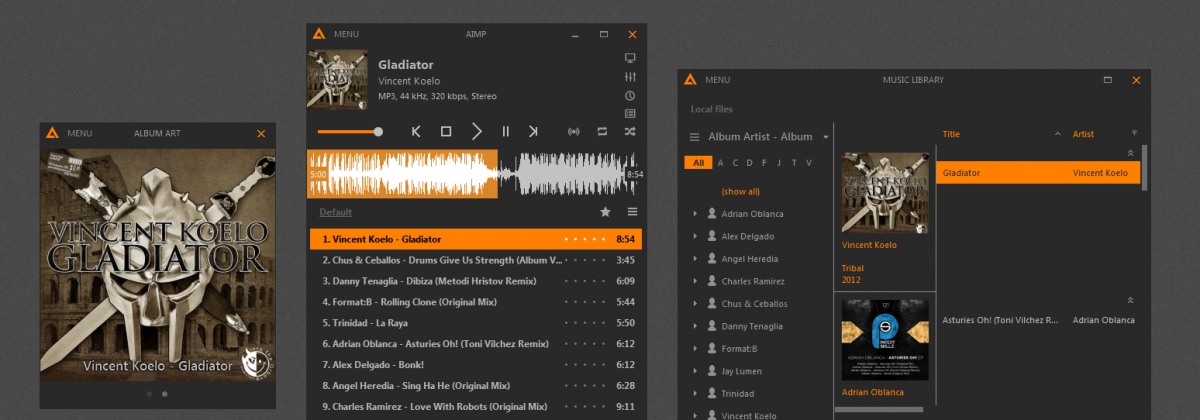Viewport: 1200px width, 420px height.
Task: Expand the Alex Delgado artist node
Action: [x=695, y=236]
